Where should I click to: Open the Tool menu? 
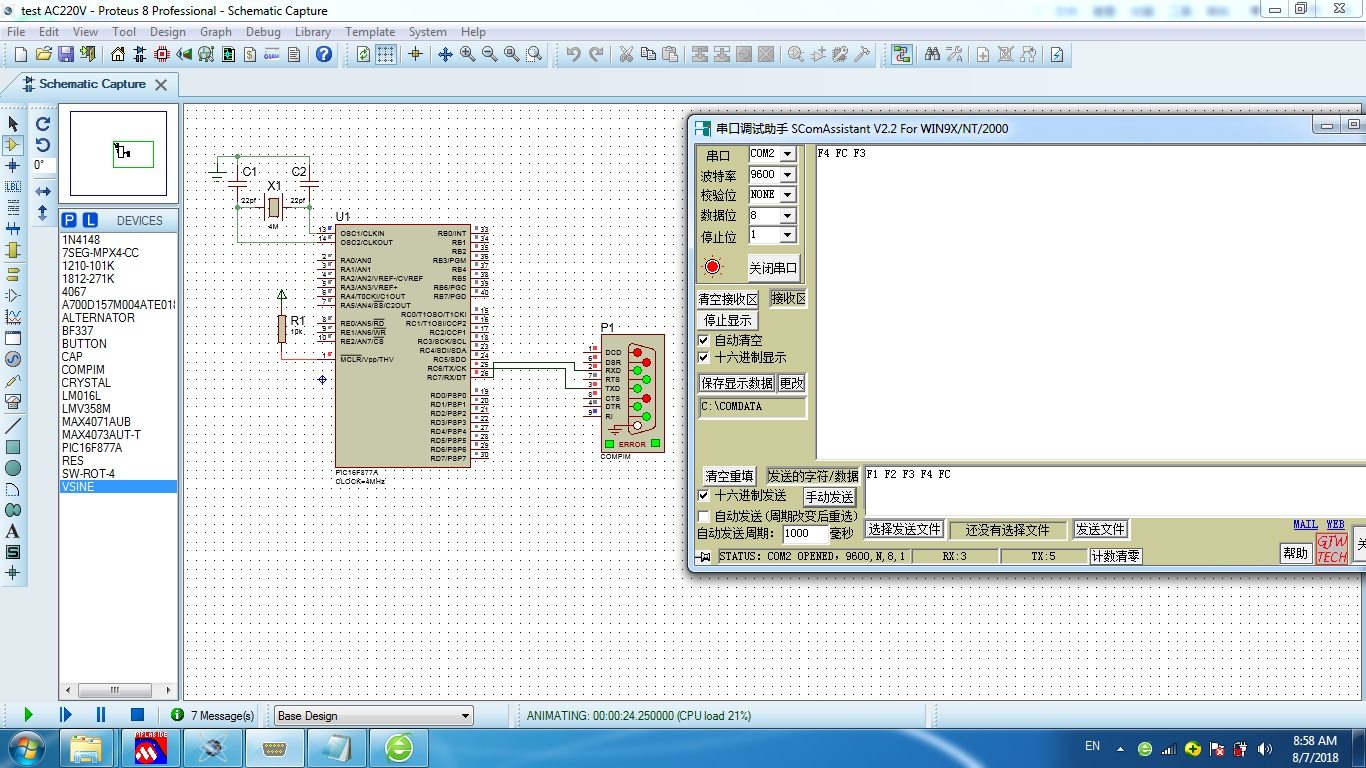click(124, 32)
